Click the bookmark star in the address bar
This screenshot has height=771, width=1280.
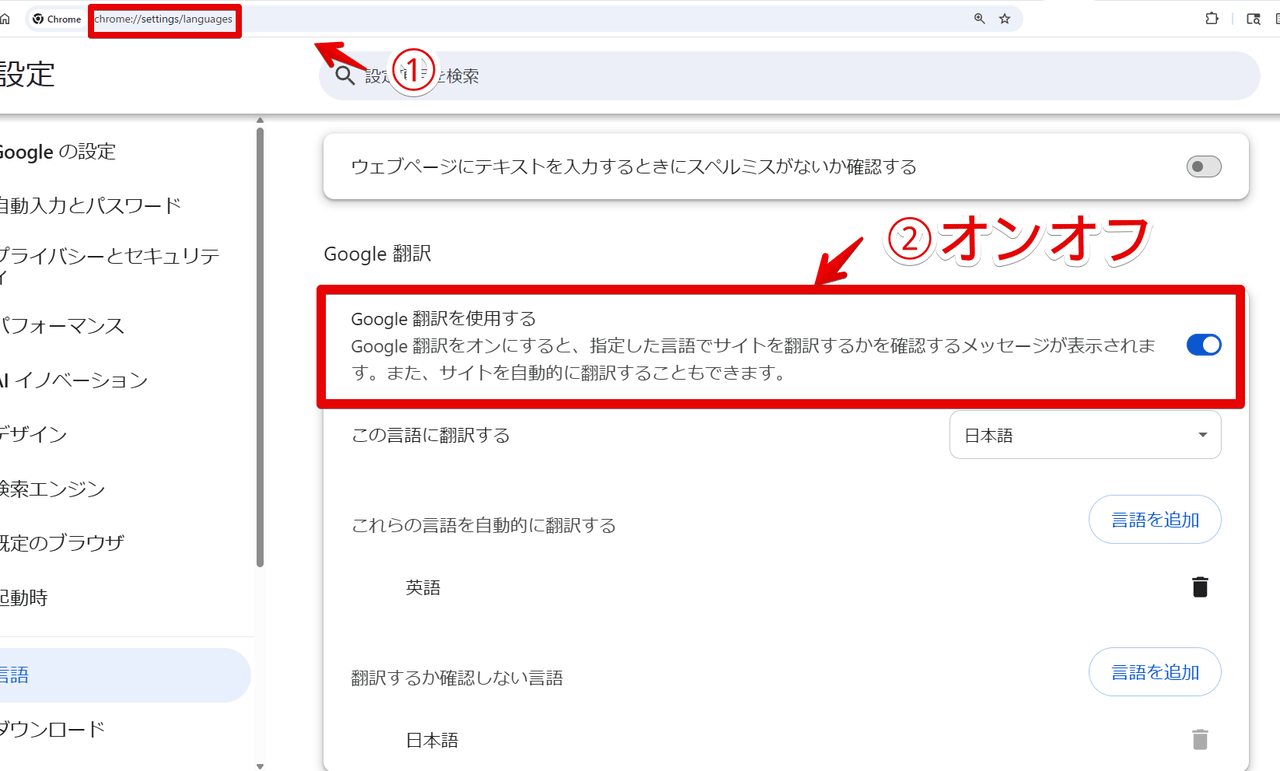click(x=1005, y=18)
